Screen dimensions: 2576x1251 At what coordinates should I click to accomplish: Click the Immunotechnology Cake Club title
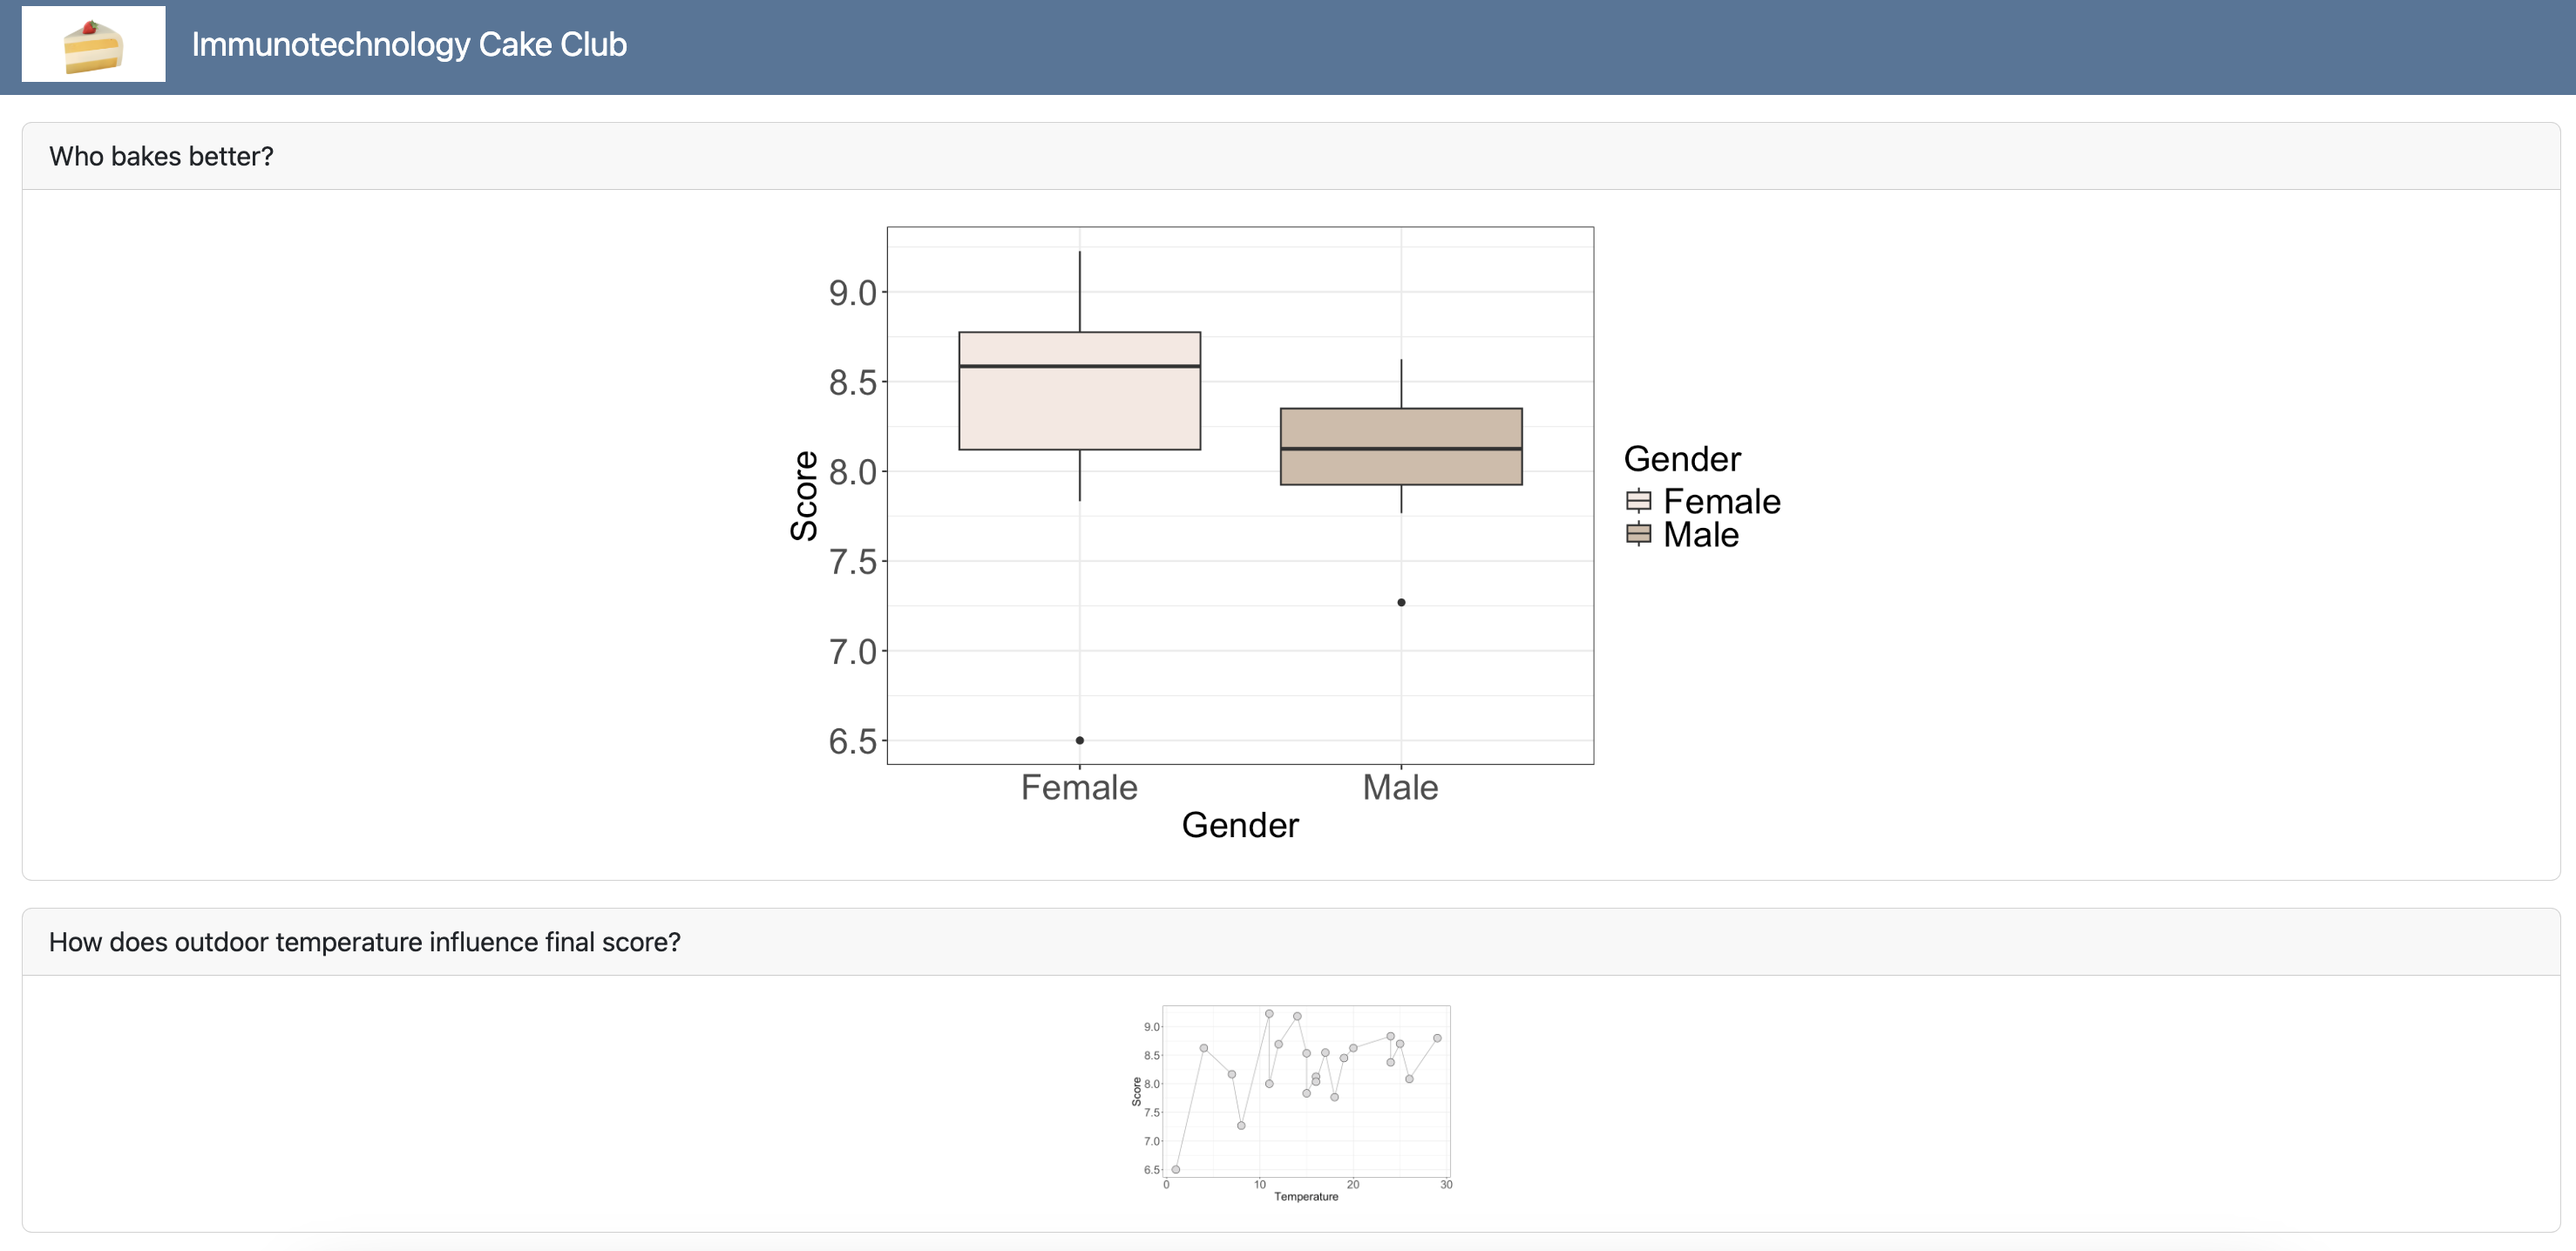click(409, 45)
